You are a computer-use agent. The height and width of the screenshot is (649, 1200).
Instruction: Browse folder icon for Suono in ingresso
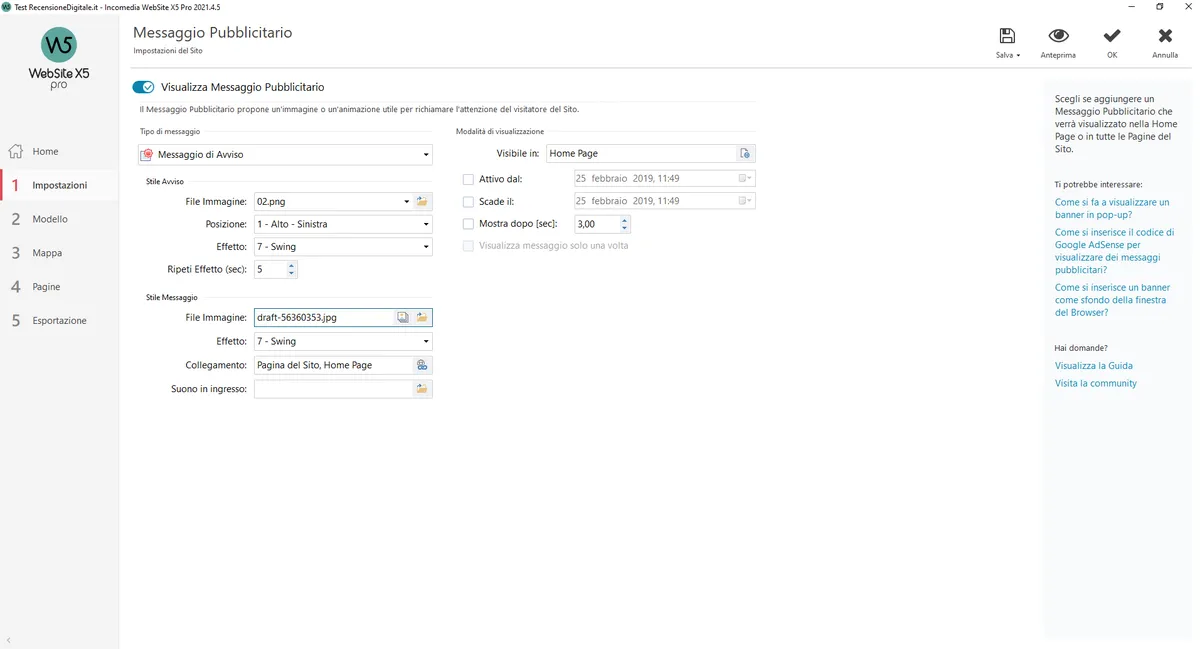tap(422, 389)
